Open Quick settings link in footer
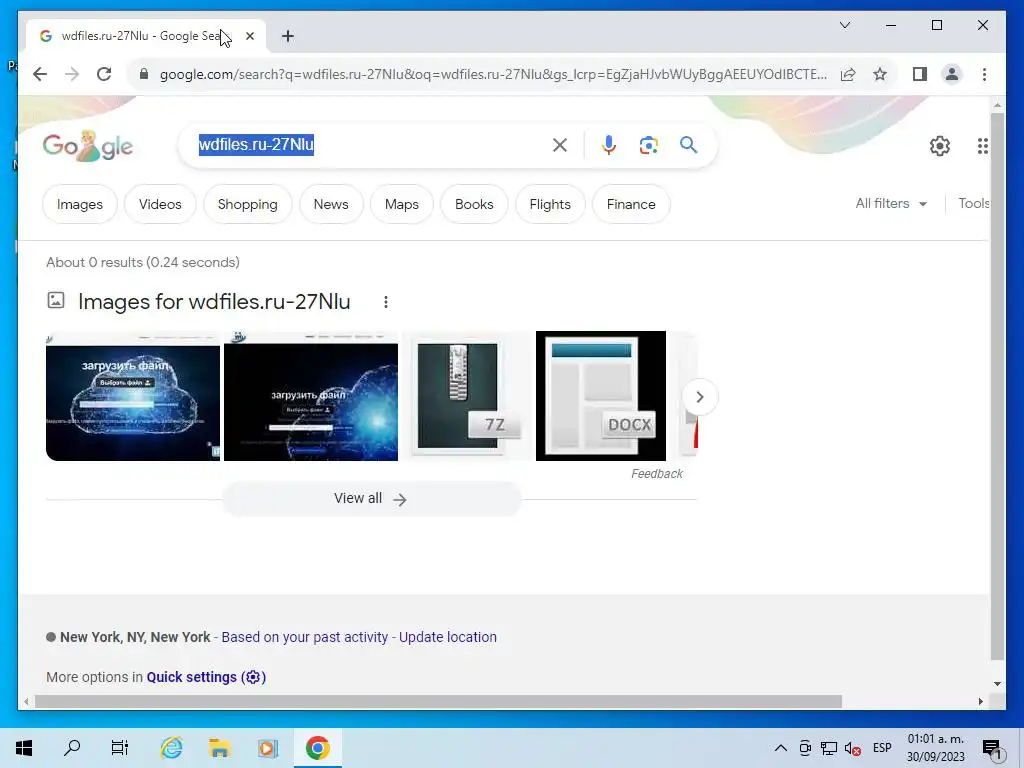 point(206,677)
